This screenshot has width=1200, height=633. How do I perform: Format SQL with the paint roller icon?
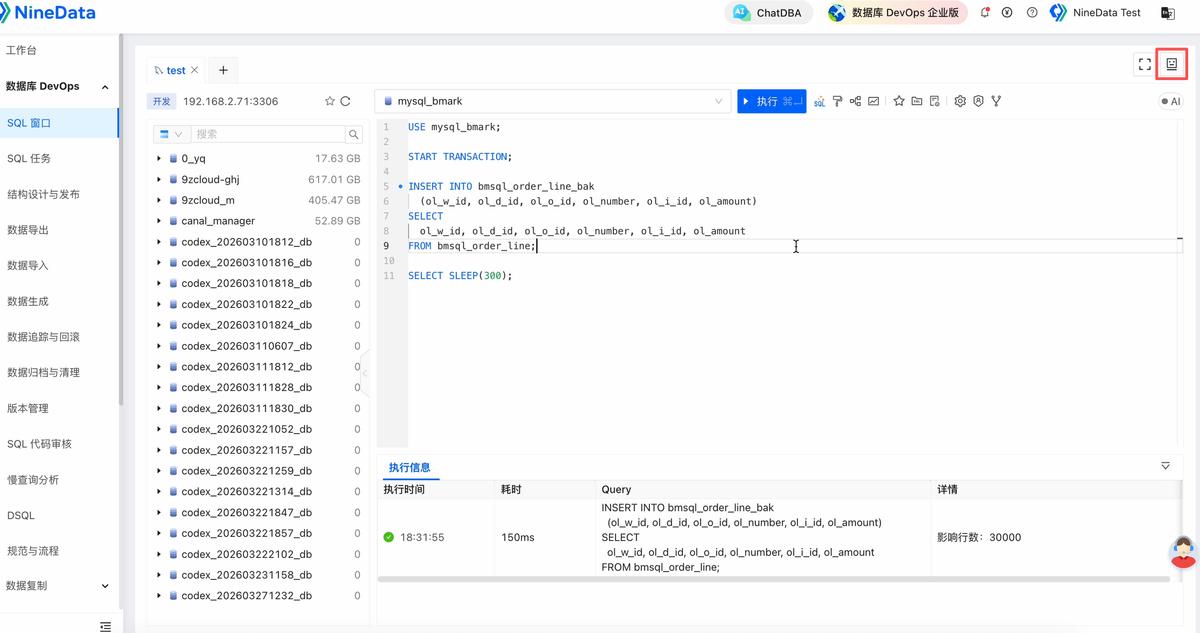838,101
